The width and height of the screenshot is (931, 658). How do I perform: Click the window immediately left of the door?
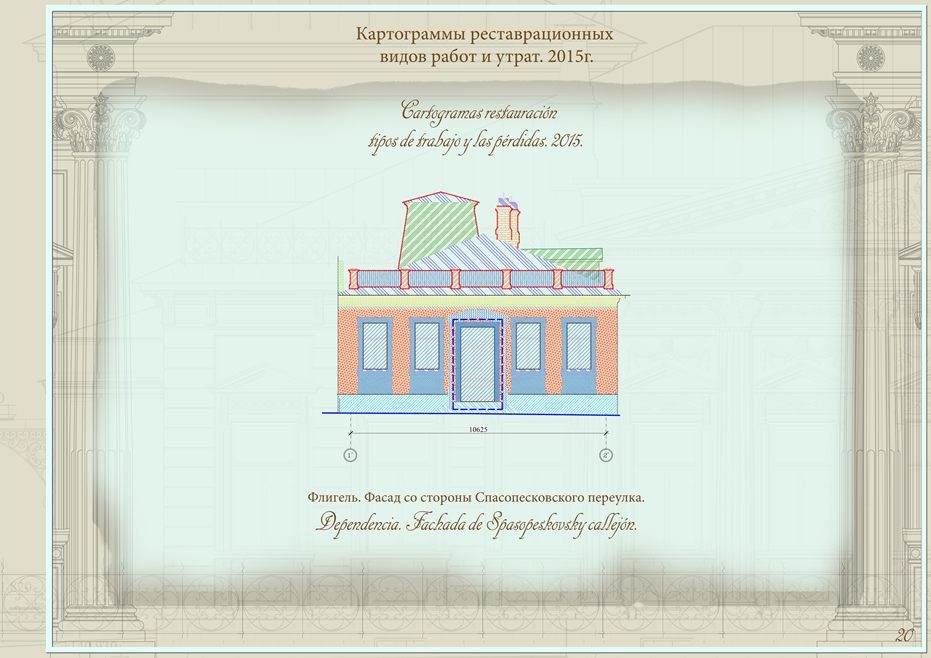(x=427, y=346)
